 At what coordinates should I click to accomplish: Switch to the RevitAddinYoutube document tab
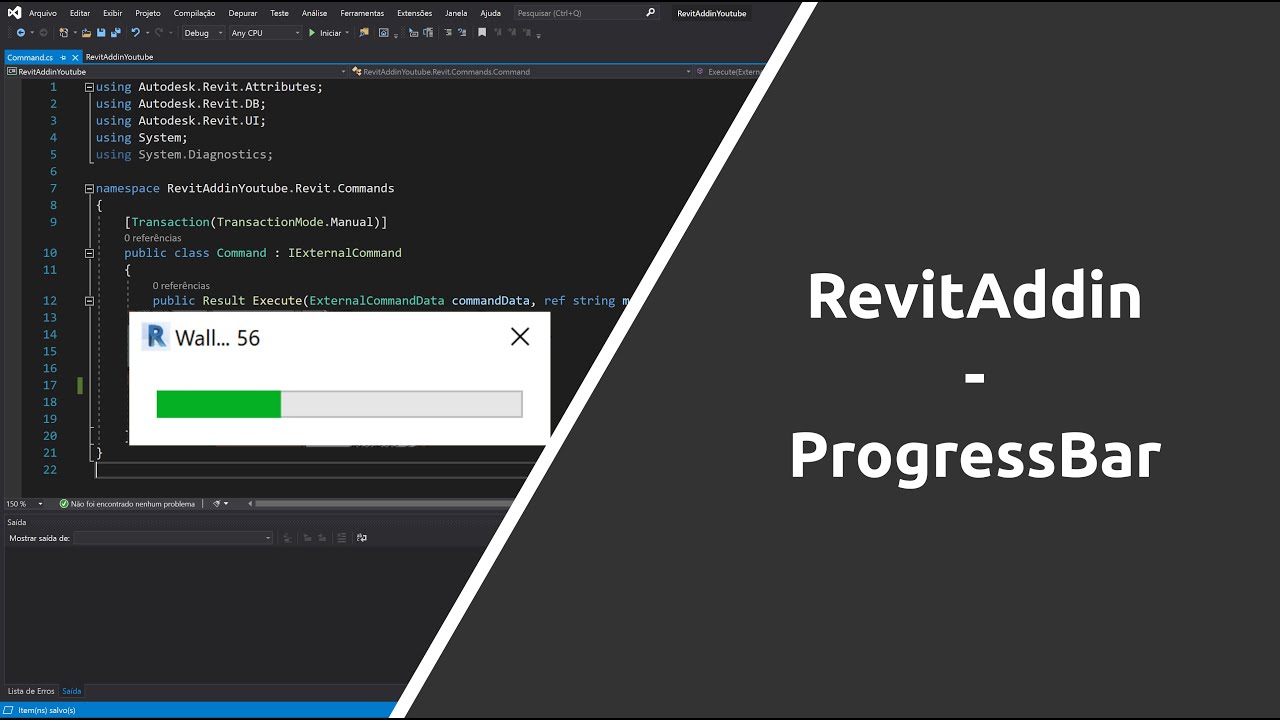(x=120, y=58)
